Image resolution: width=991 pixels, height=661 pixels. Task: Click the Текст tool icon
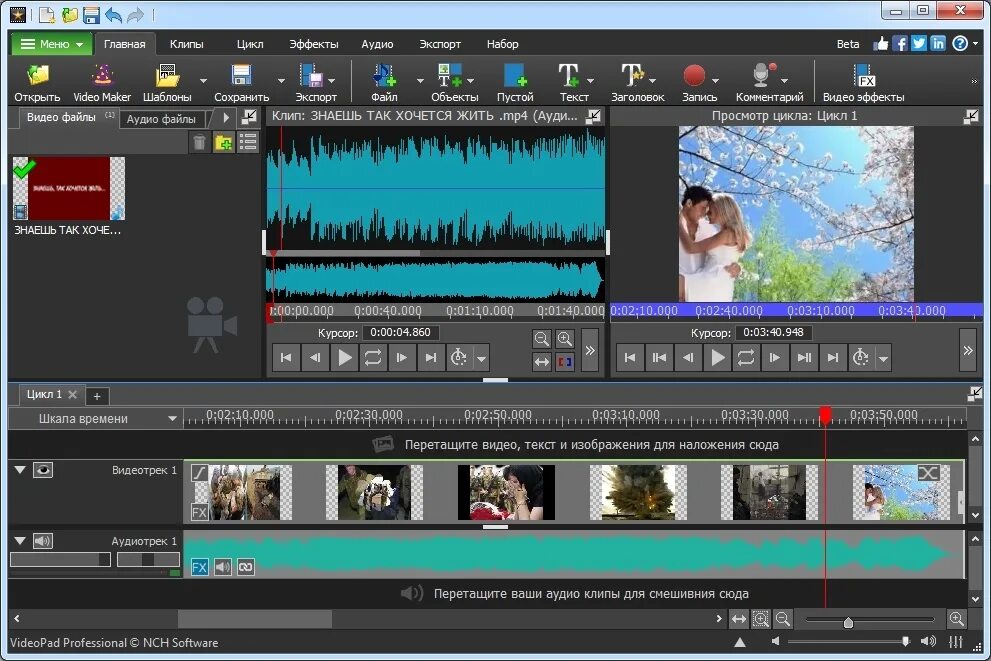pos(568,76)
